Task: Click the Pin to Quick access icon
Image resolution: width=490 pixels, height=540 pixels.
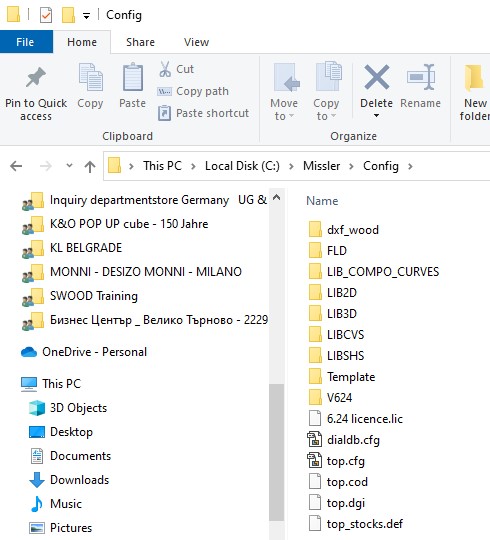Action: pyautogui.click(x=35, y=77)
